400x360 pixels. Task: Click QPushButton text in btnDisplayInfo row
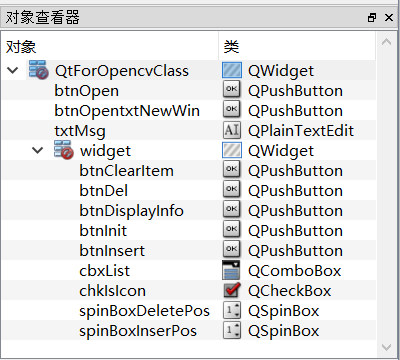click(295, 211)
